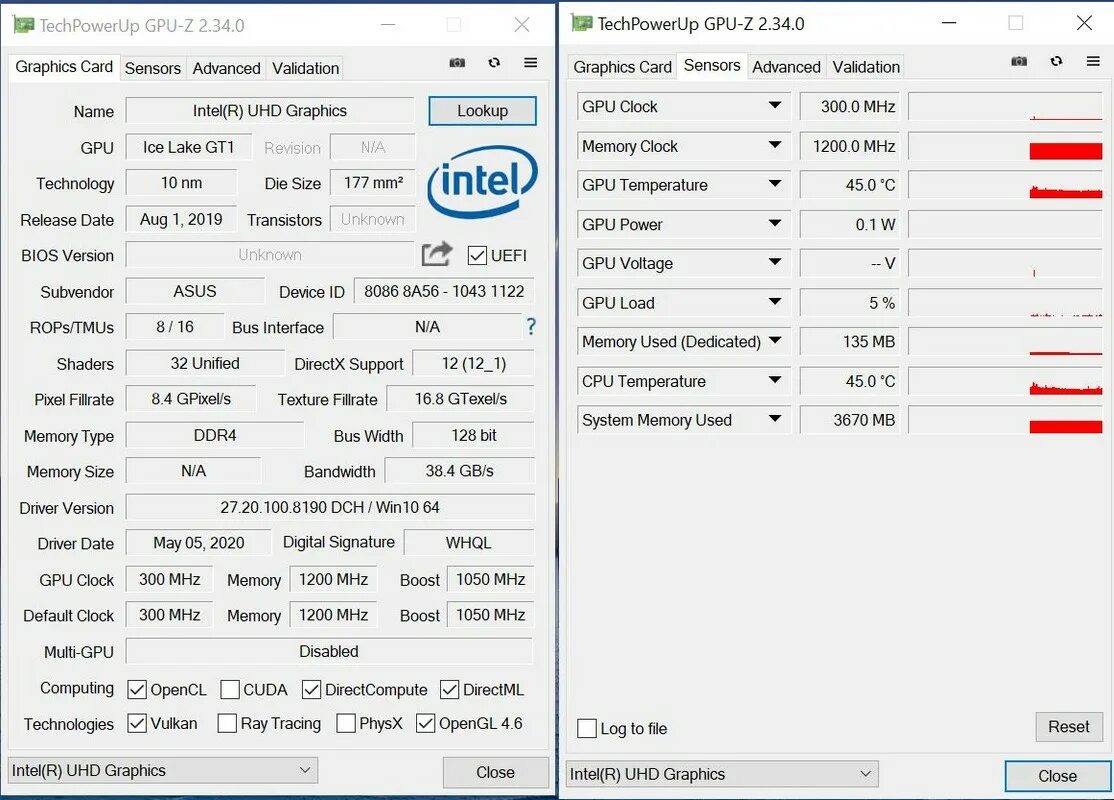Click the Driver Version field
The height and width of the screenshot is (800, 1114).
point(330,507)
